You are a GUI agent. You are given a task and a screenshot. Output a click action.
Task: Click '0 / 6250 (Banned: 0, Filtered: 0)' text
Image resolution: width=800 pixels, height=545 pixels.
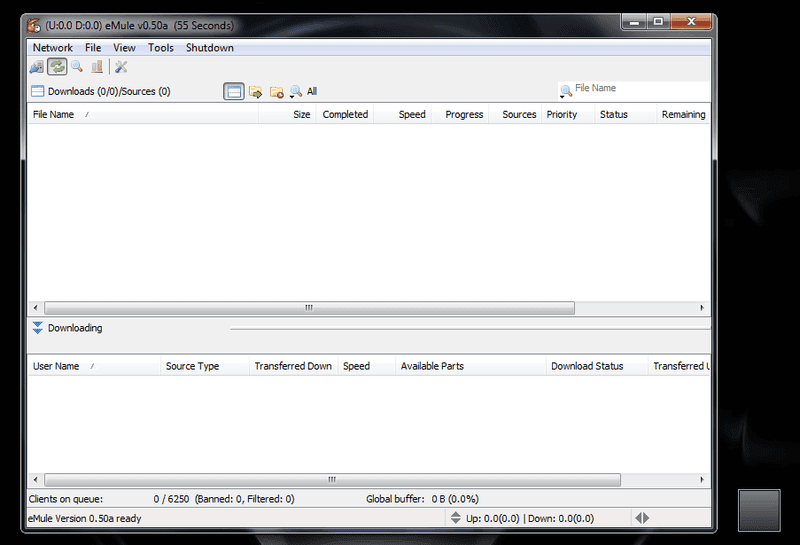(224, 499)
